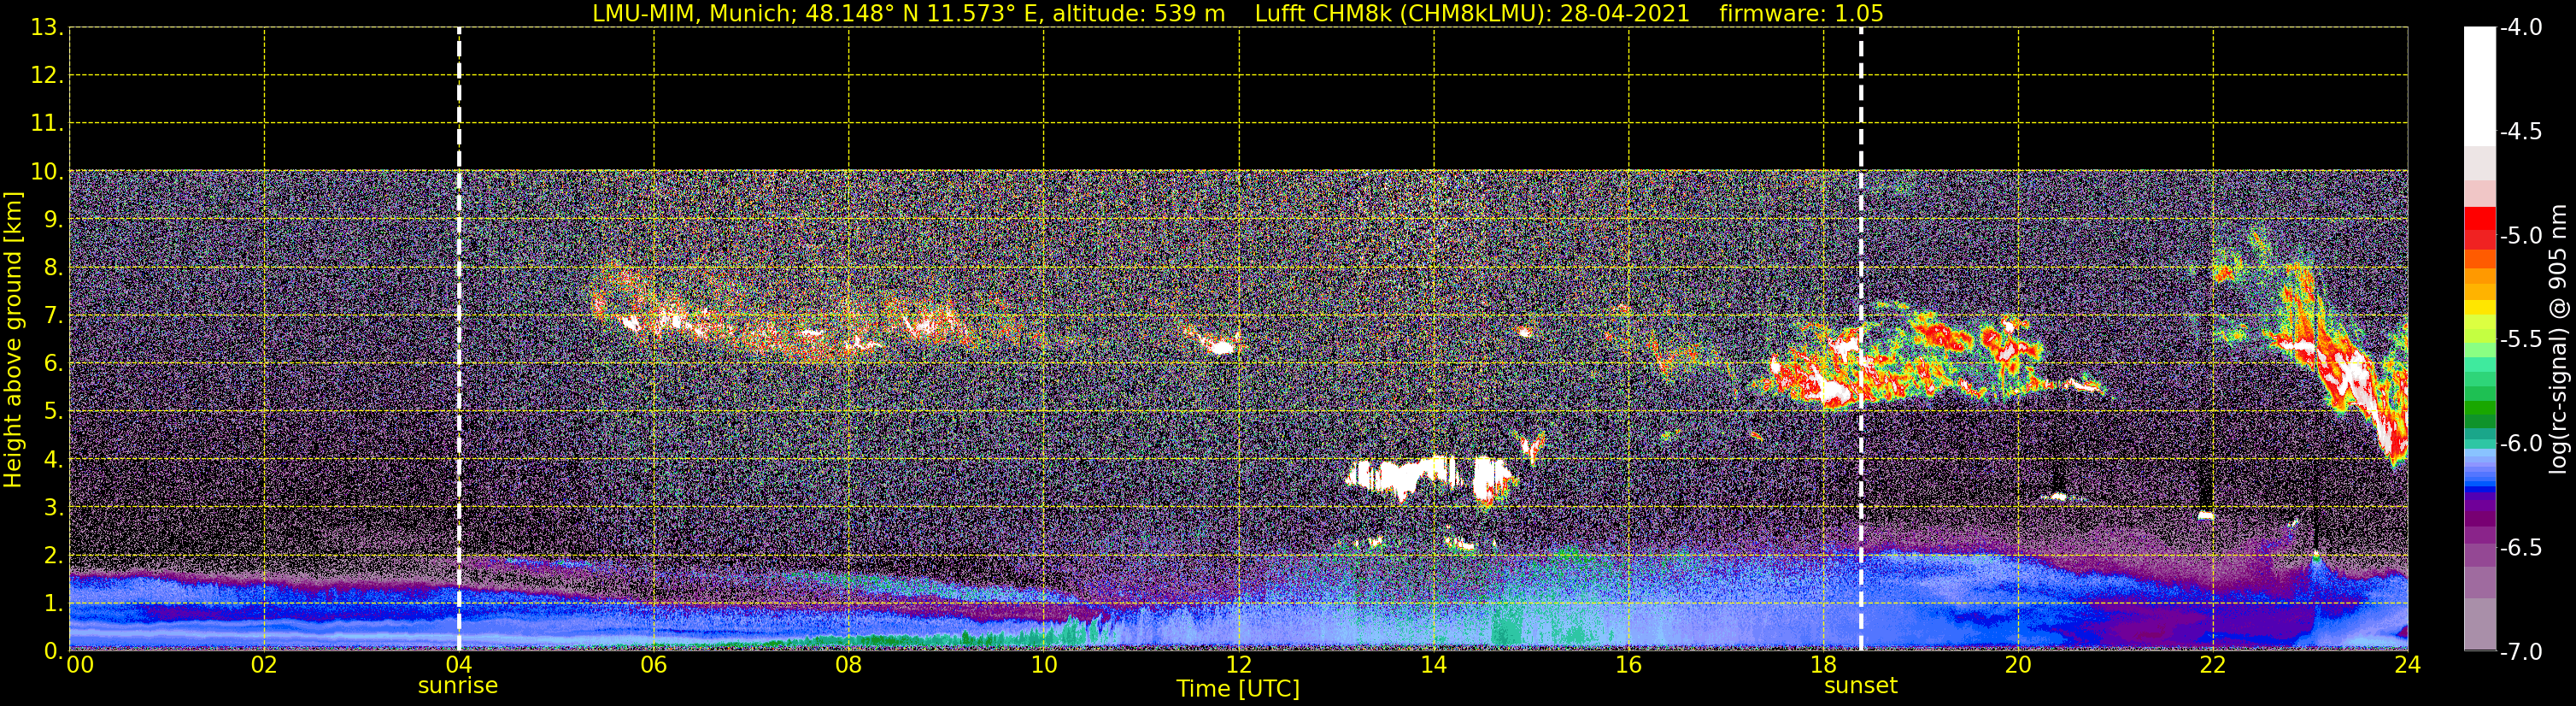This screenshot has height=706, width=2576.
Task: Click the 10 tick label on the time axis
Action: tap(1043, 665)
